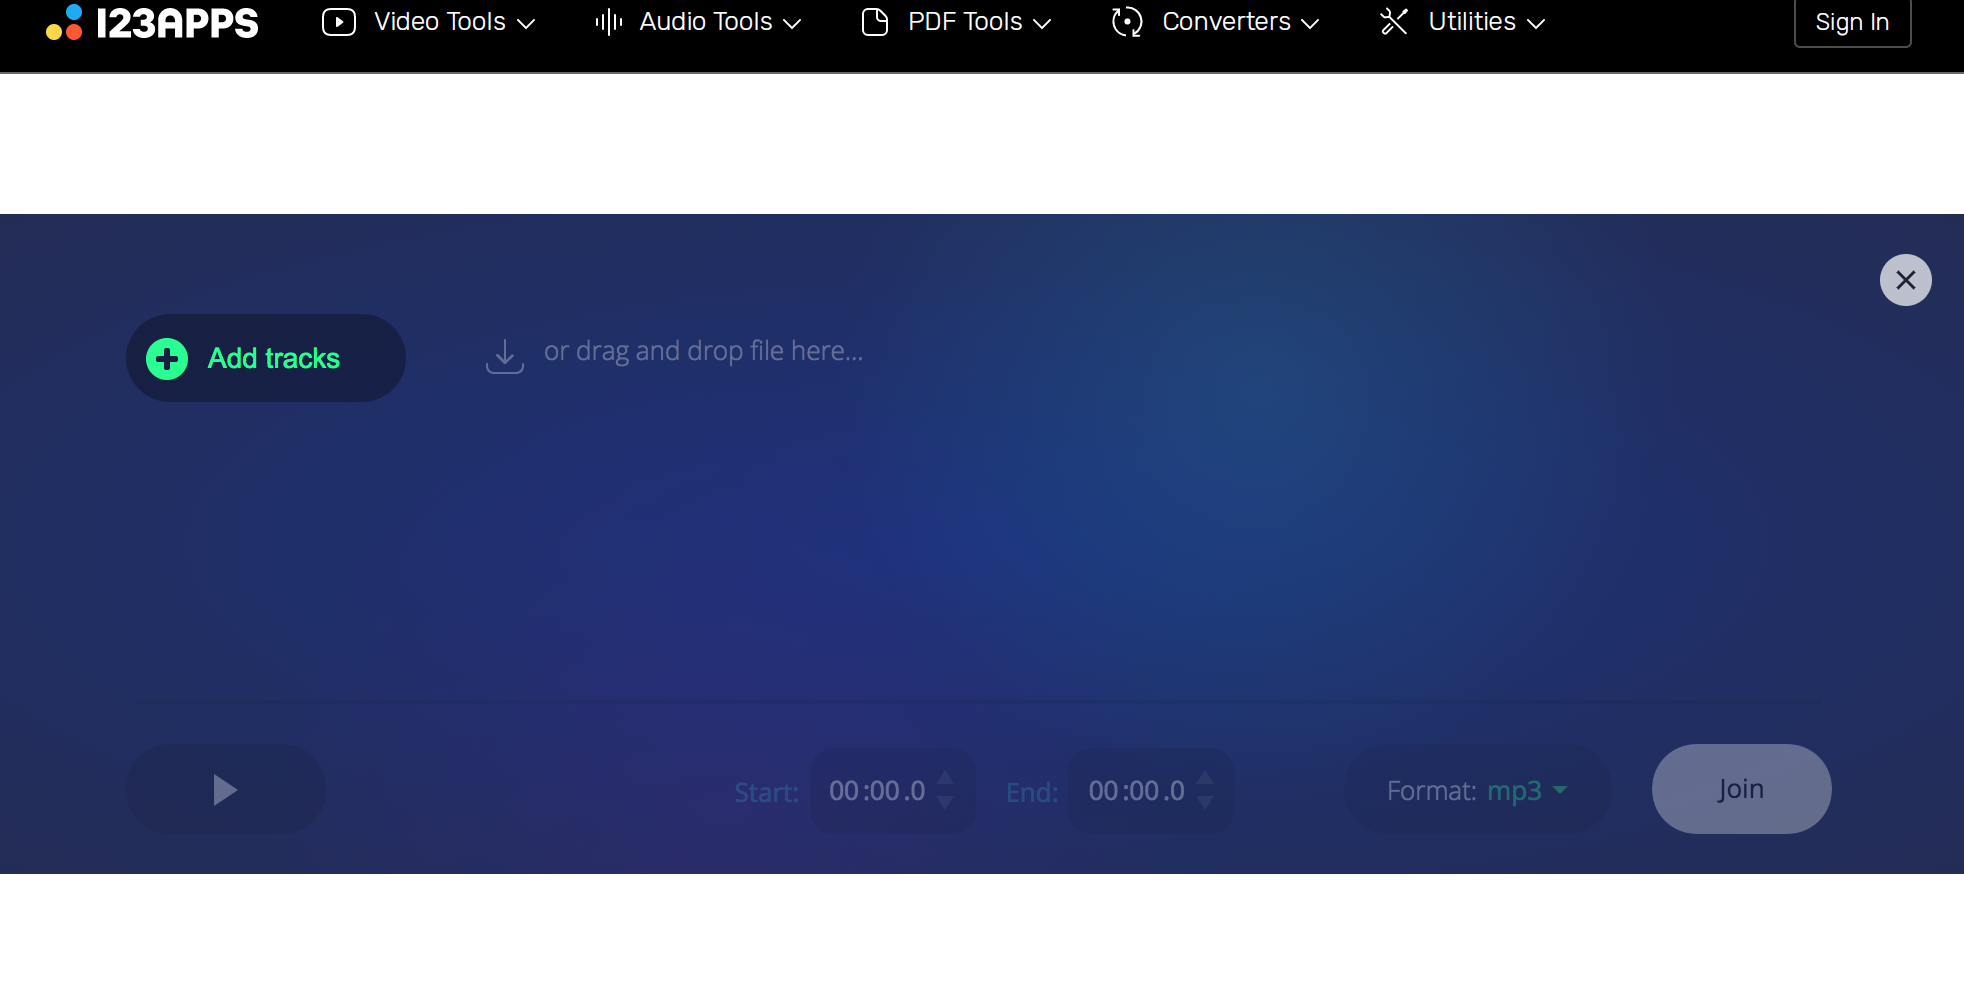Click the Utilities crossed tools icon
Screen dimensions: 1964x984
pos(1394,22)
